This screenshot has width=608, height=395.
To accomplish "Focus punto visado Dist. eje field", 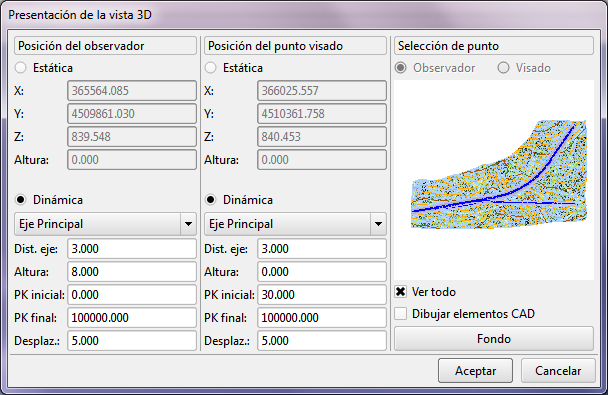I will pos(322,248).
